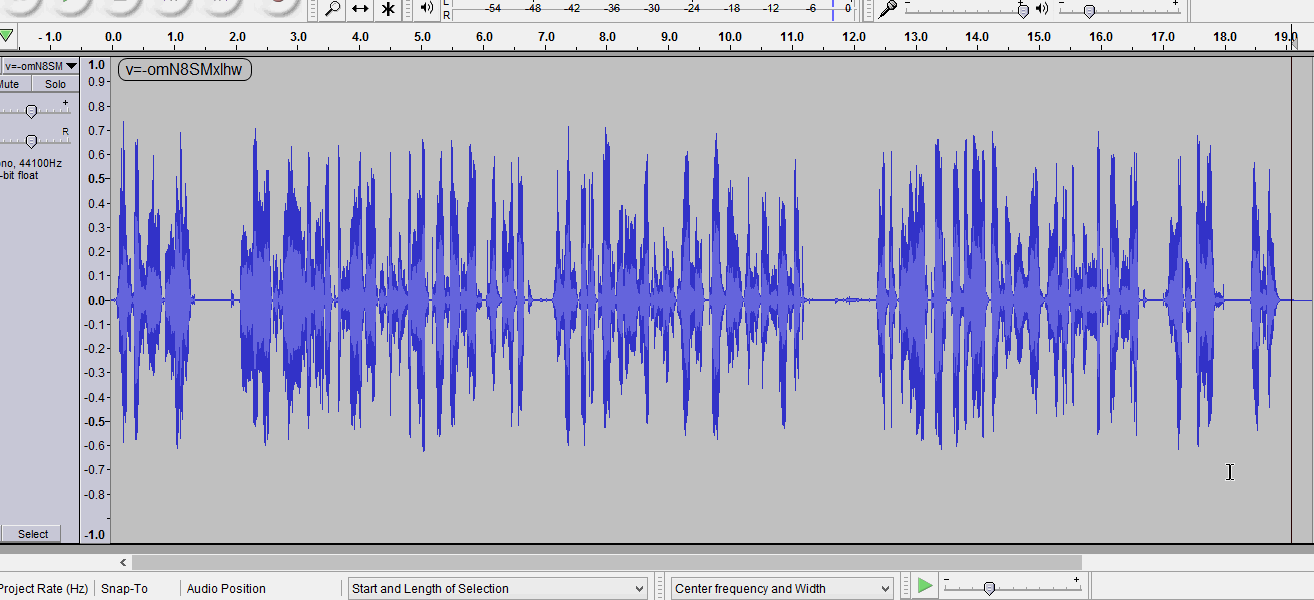Start playback with the green Play-at-Speed button
The width and height of the screenshot is (1314, 600).
(x=925, y=586)
